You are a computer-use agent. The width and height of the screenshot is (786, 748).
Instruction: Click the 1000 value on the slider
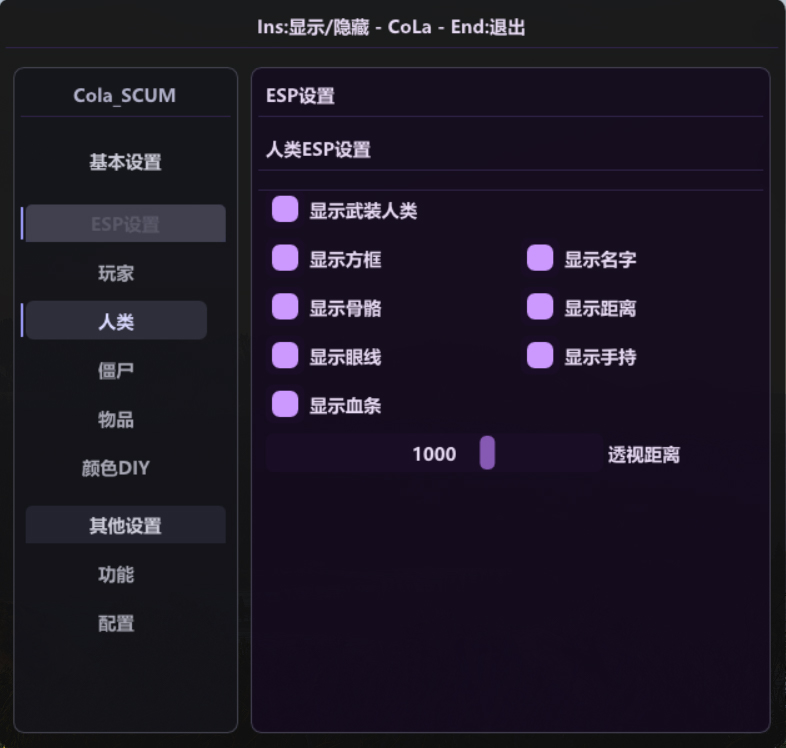pos(434,454)
